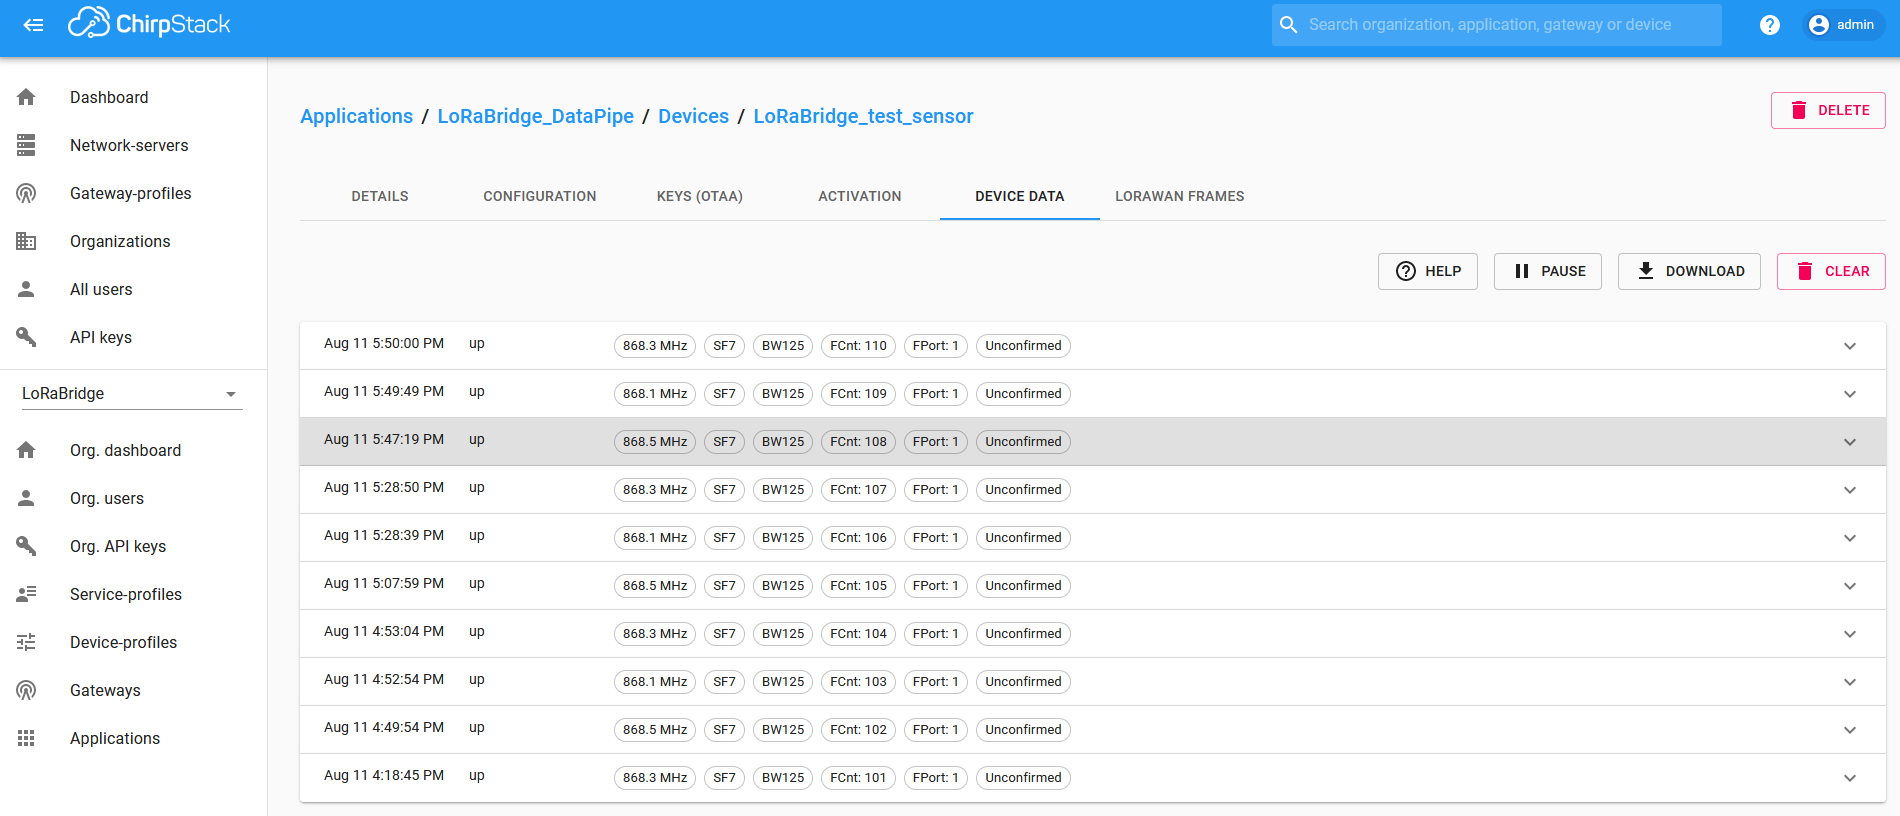This screenshot has width=1900, height=816.
Task: Open the LoRaBridge organization dropdown
Action: [x=132, y=394]
